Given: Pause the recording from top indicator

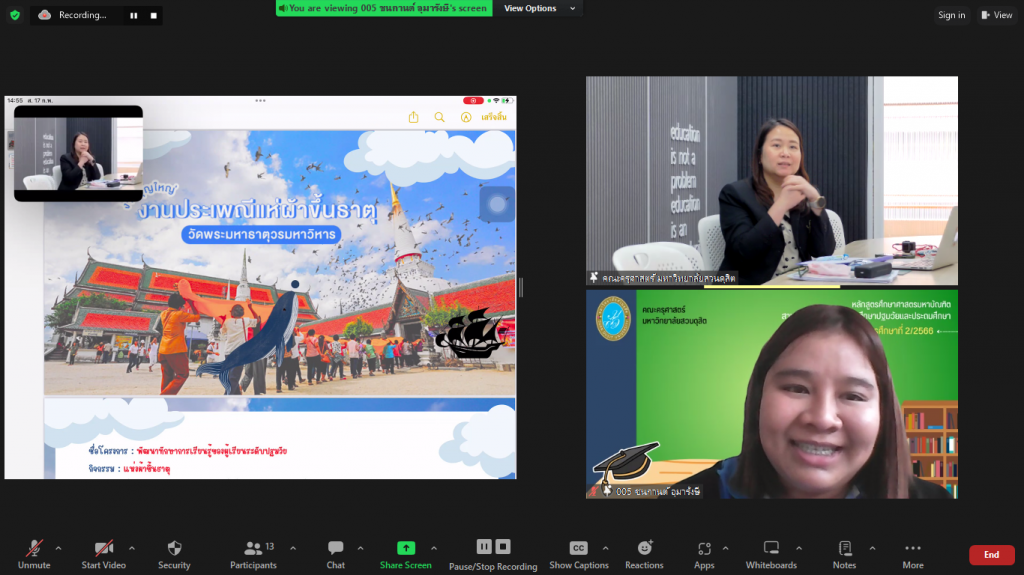Looking at the screenshot, I should coord(133,15).
